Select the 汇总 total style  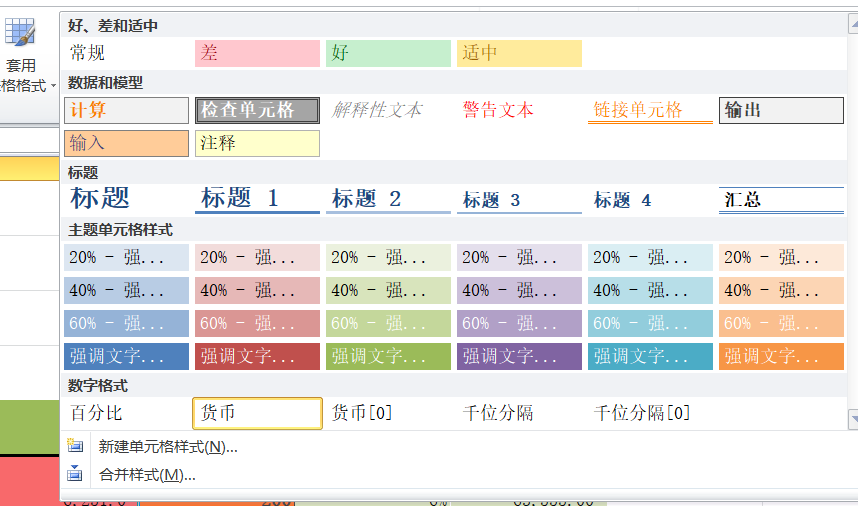coord(781,199)
